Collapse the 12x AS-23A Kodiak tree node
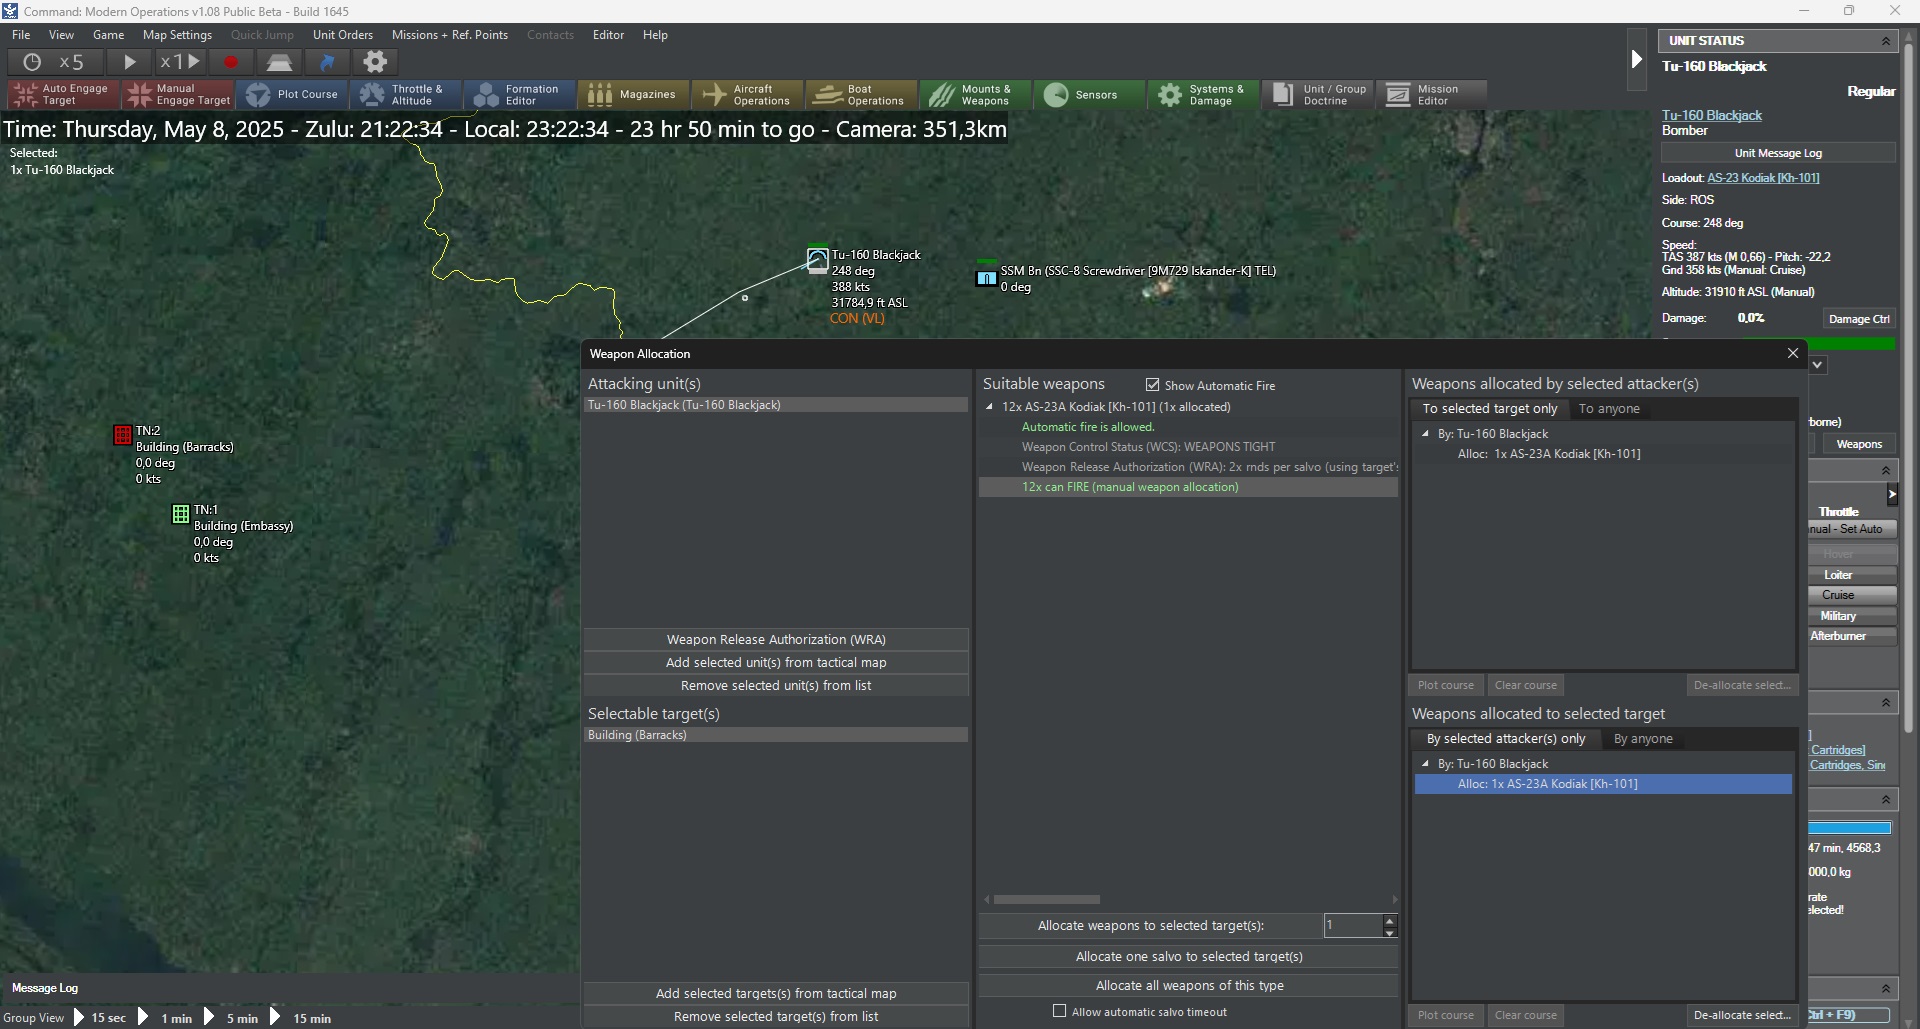The height and width of the screenshot is (1029, 1920). 989,407
